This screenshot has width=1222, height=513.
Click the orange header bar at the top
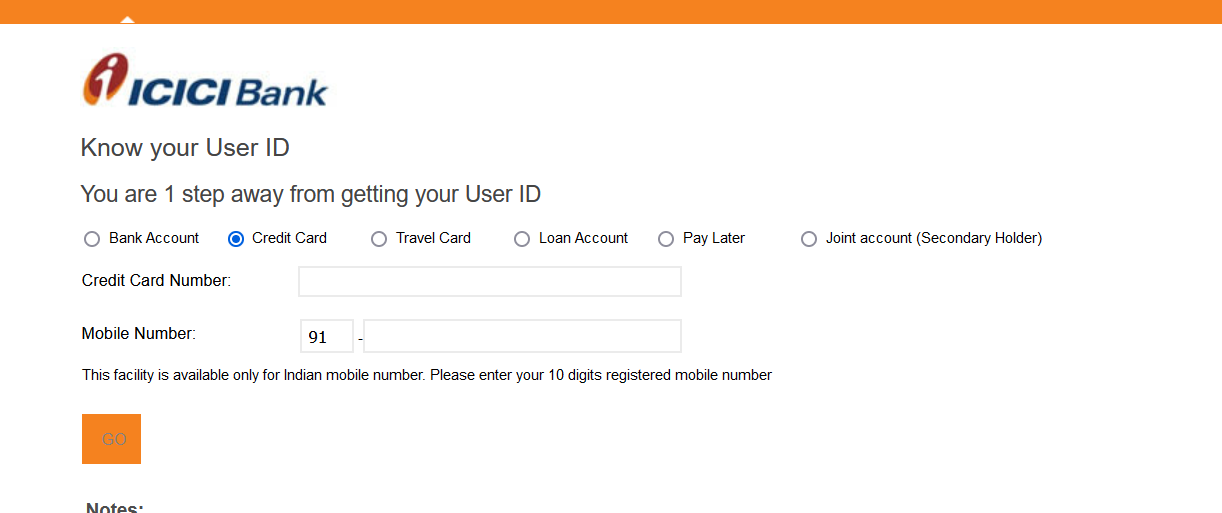pos(611,12)
